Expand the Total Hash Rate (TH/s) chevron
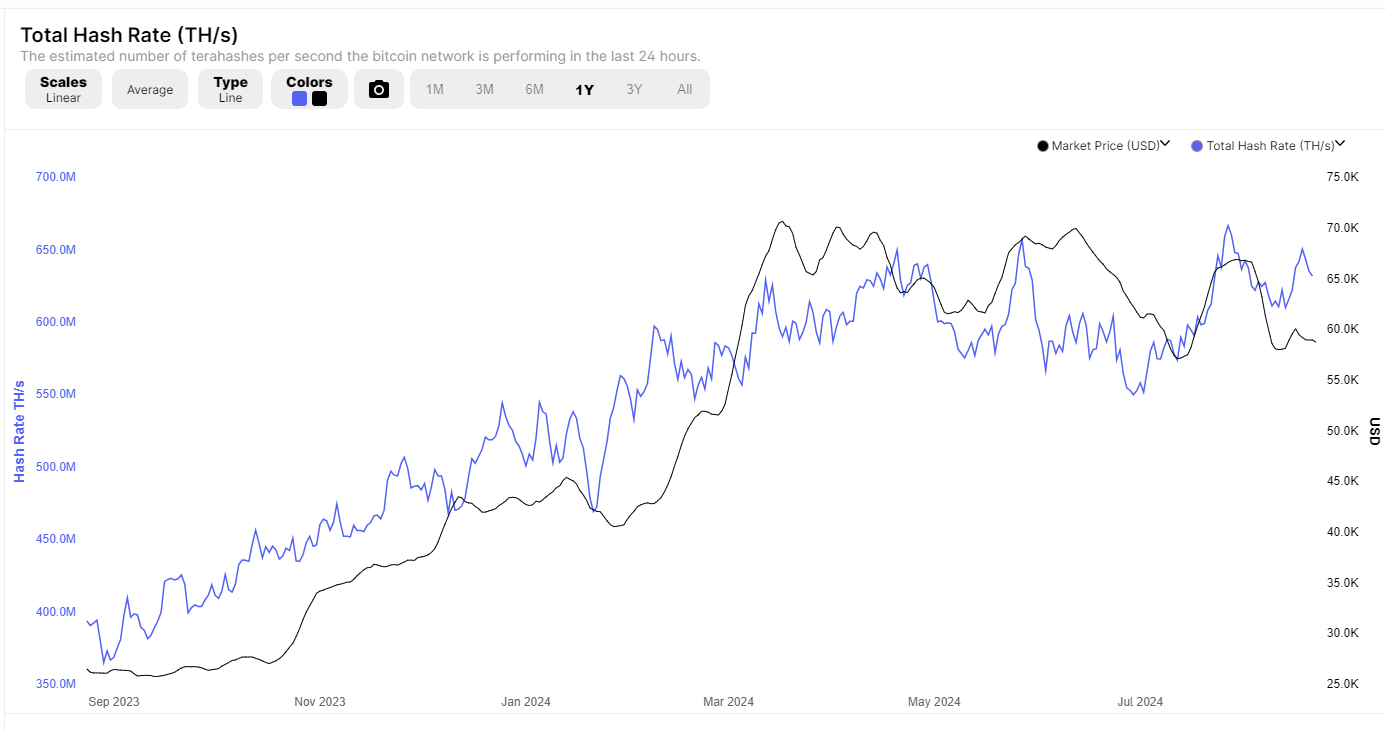Screen dimensions: 1386x731 point(1340,144)
